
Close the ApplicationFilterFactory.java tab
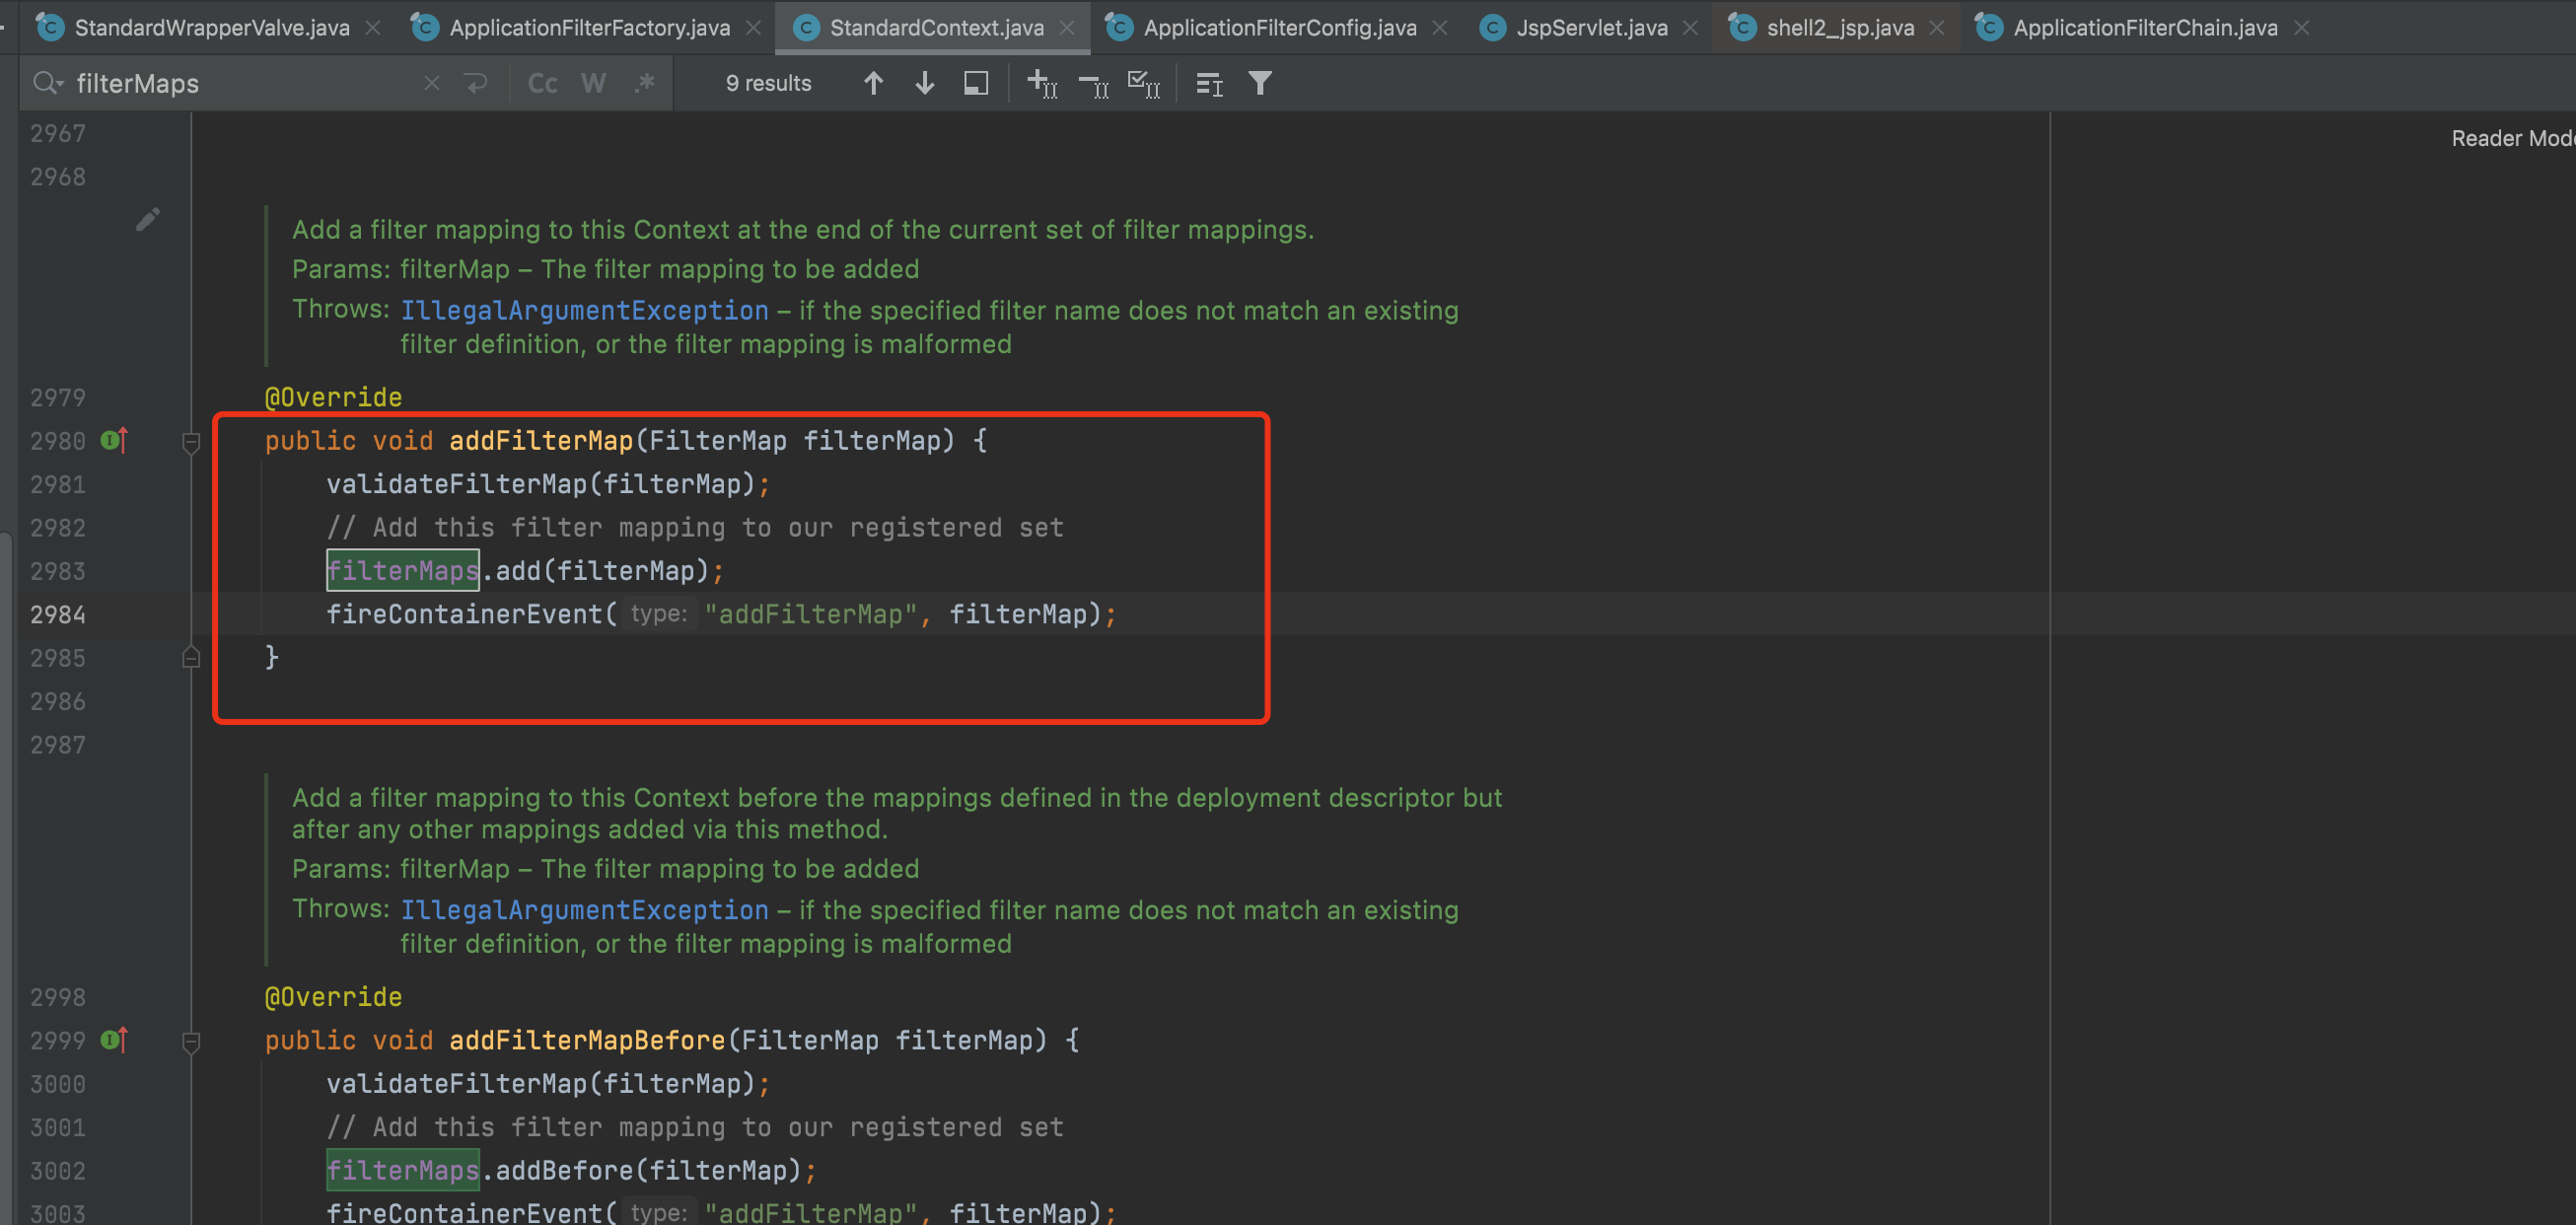pos(754,28)
